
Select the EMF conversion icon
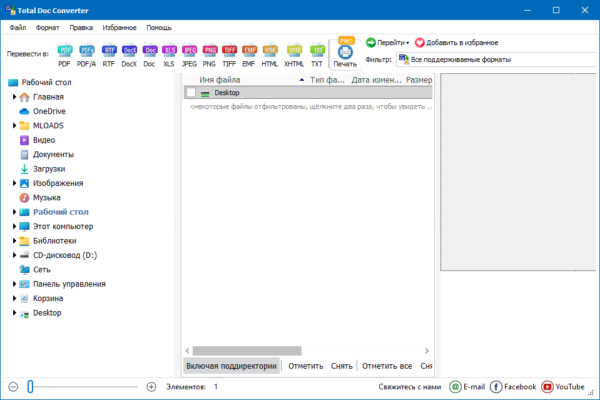click(249, 50)
